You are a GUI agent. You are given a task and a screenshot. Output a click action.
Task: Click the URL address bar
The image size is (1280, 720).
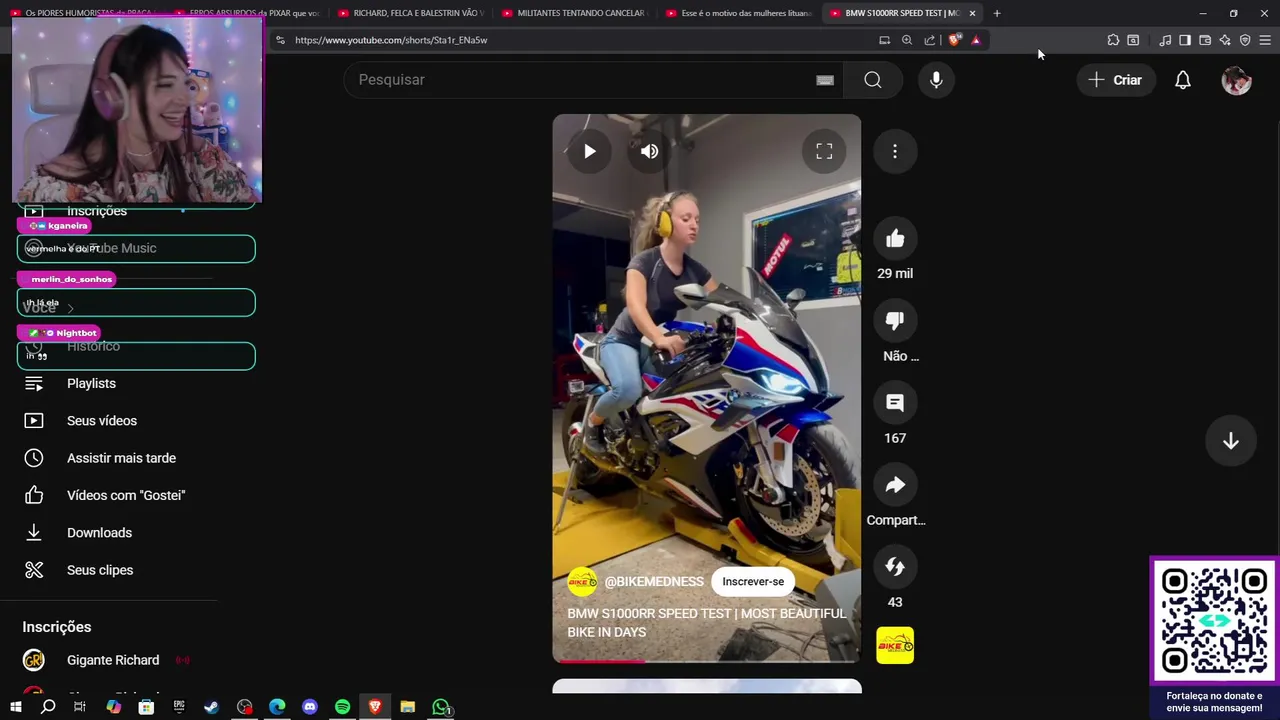coord(580,40)
